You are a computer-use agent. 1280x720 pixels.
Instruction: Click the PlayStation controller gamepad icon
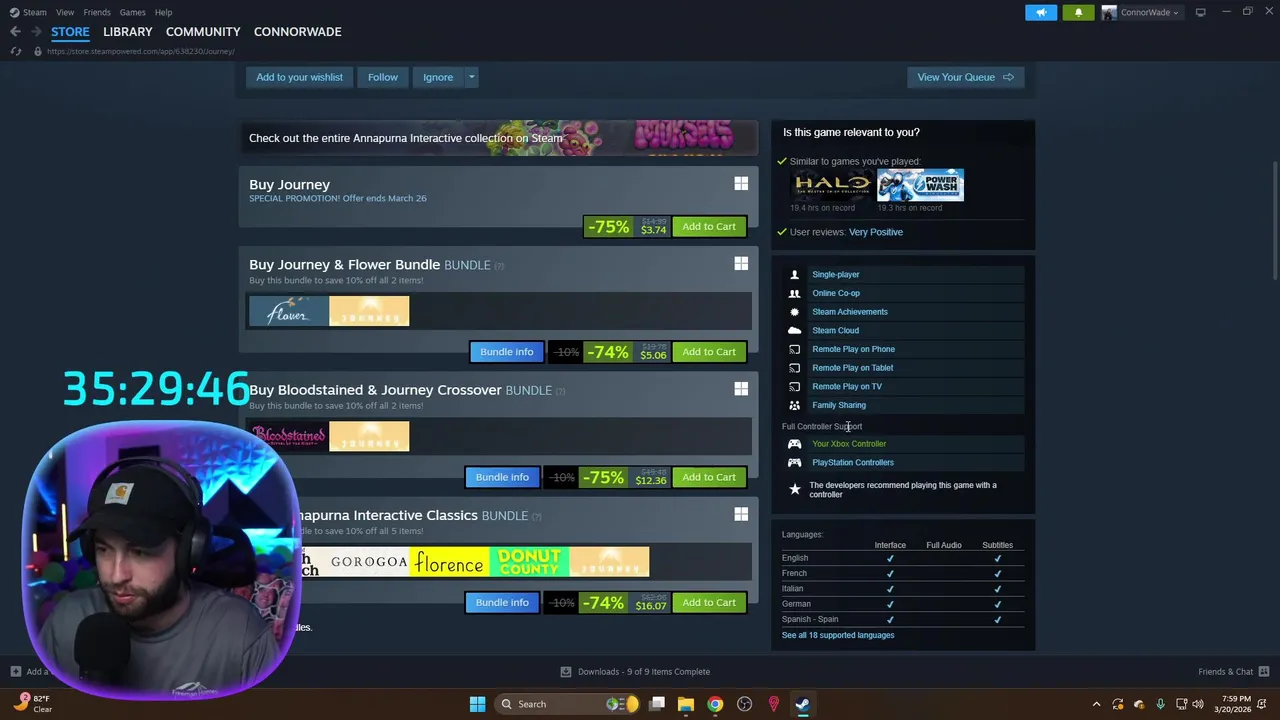[x=794, y=462]
